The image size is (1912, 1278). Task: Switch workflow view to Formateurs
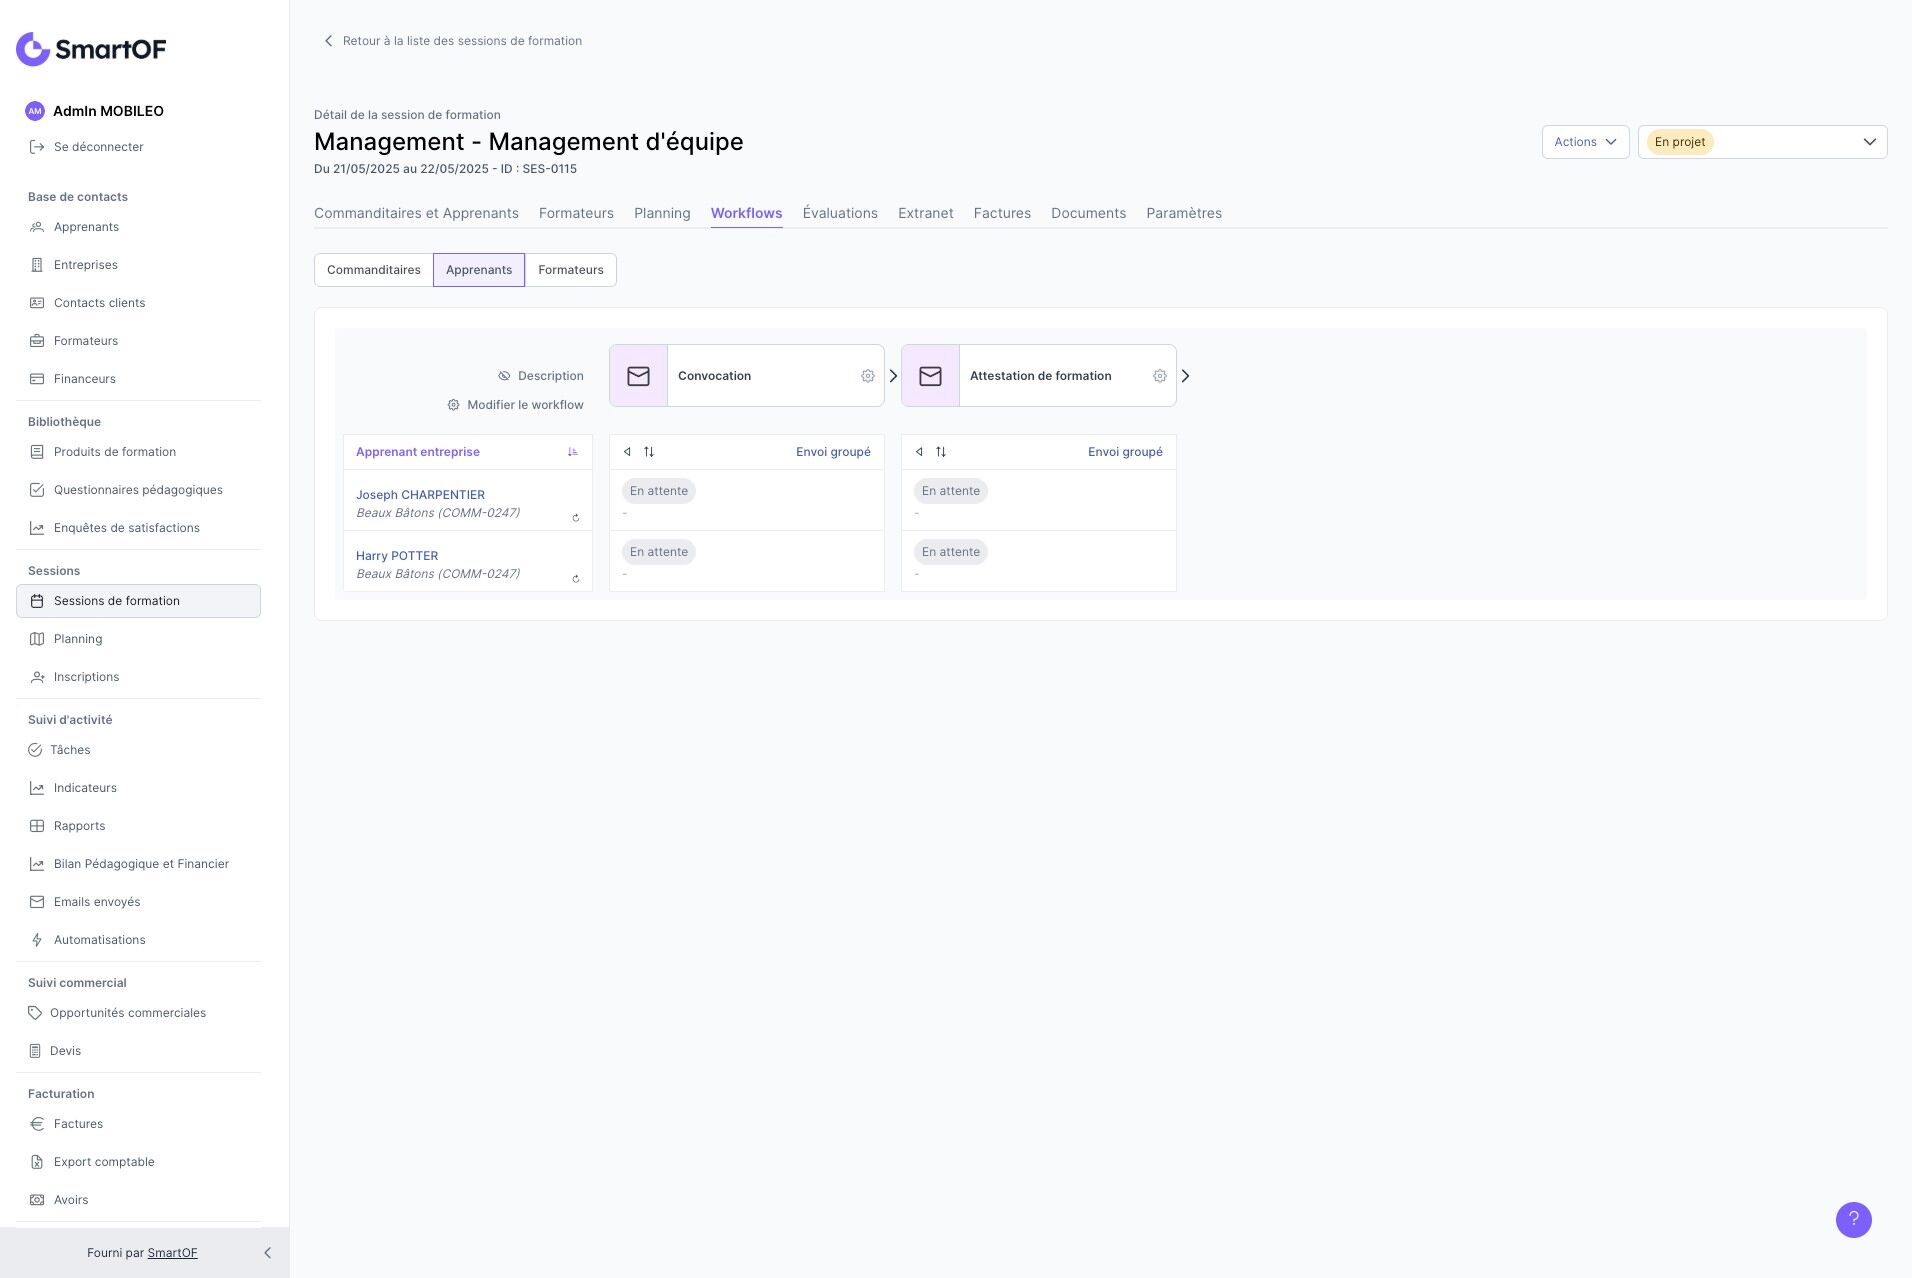tap(570, 270)
